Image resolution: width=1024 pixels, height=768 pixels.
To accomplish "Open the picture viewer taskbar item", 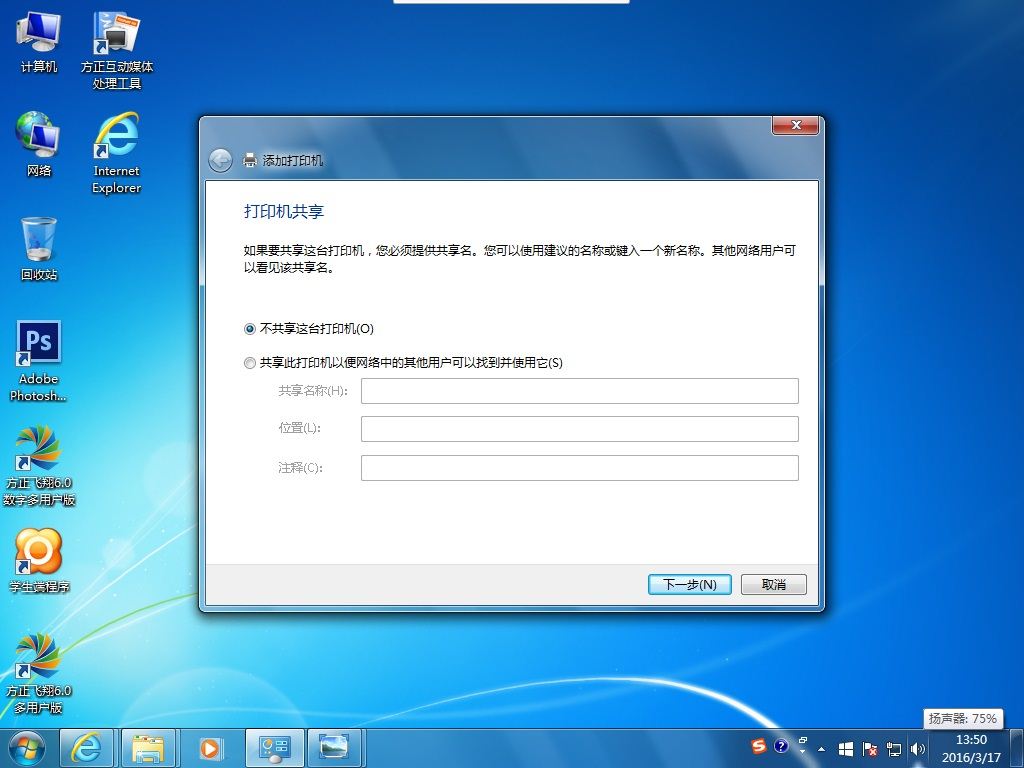I will [x=334, y=748].
